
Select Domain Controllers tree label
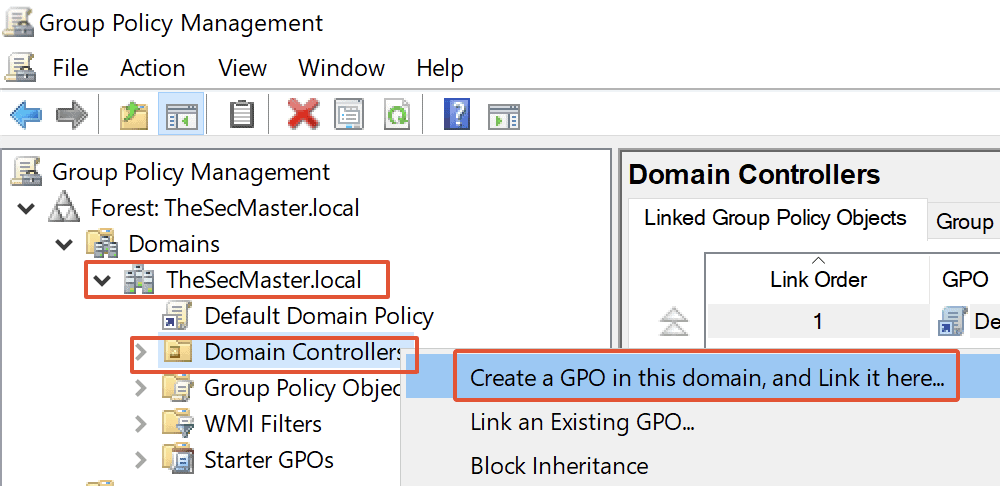304,352
